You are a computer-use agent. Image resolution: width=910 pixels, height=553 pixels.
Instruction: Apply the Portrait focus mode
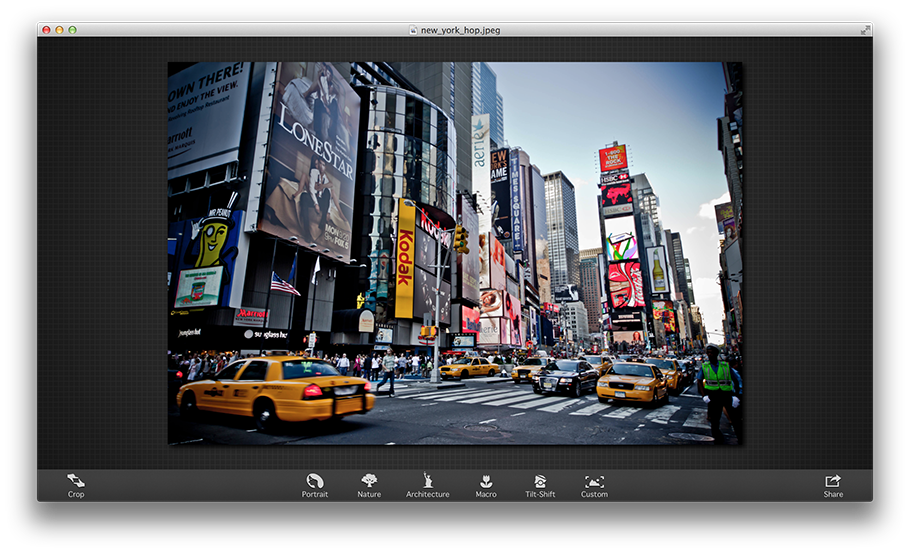(315, 486)
